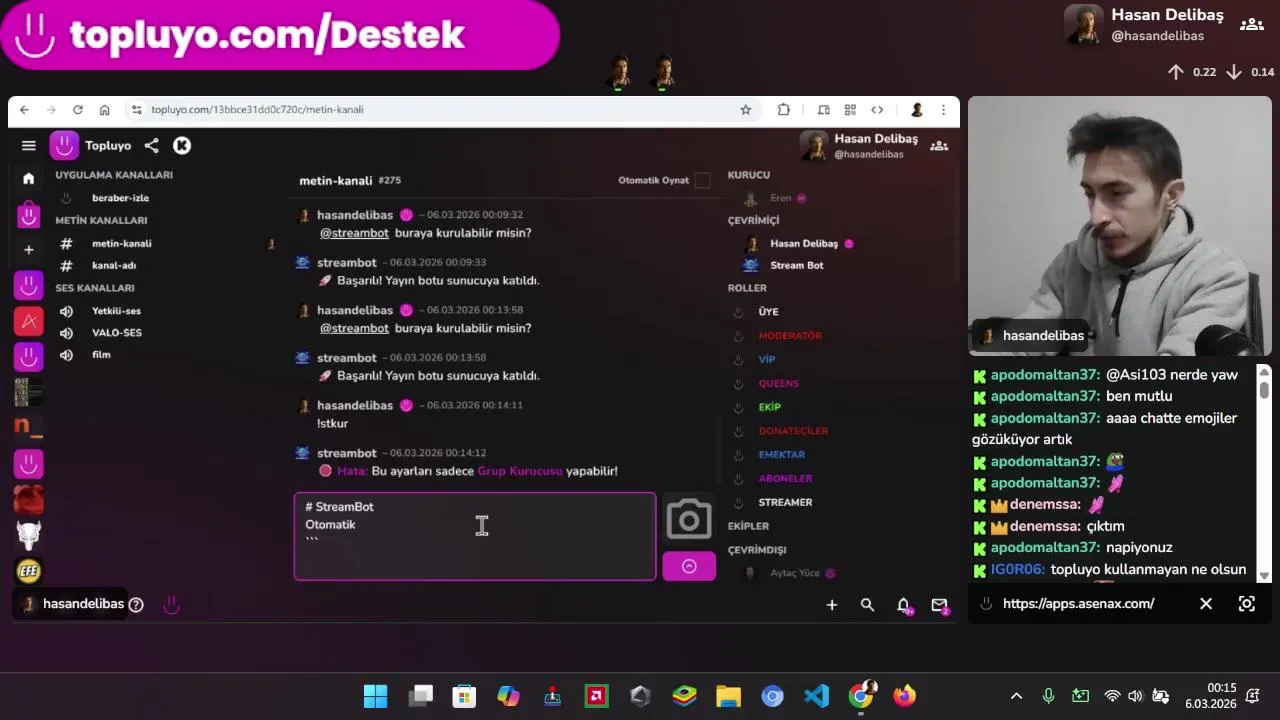Focus the message input box
This screenshot has width=1280, height=720.
pyautogui.click(x=475, y=536)
